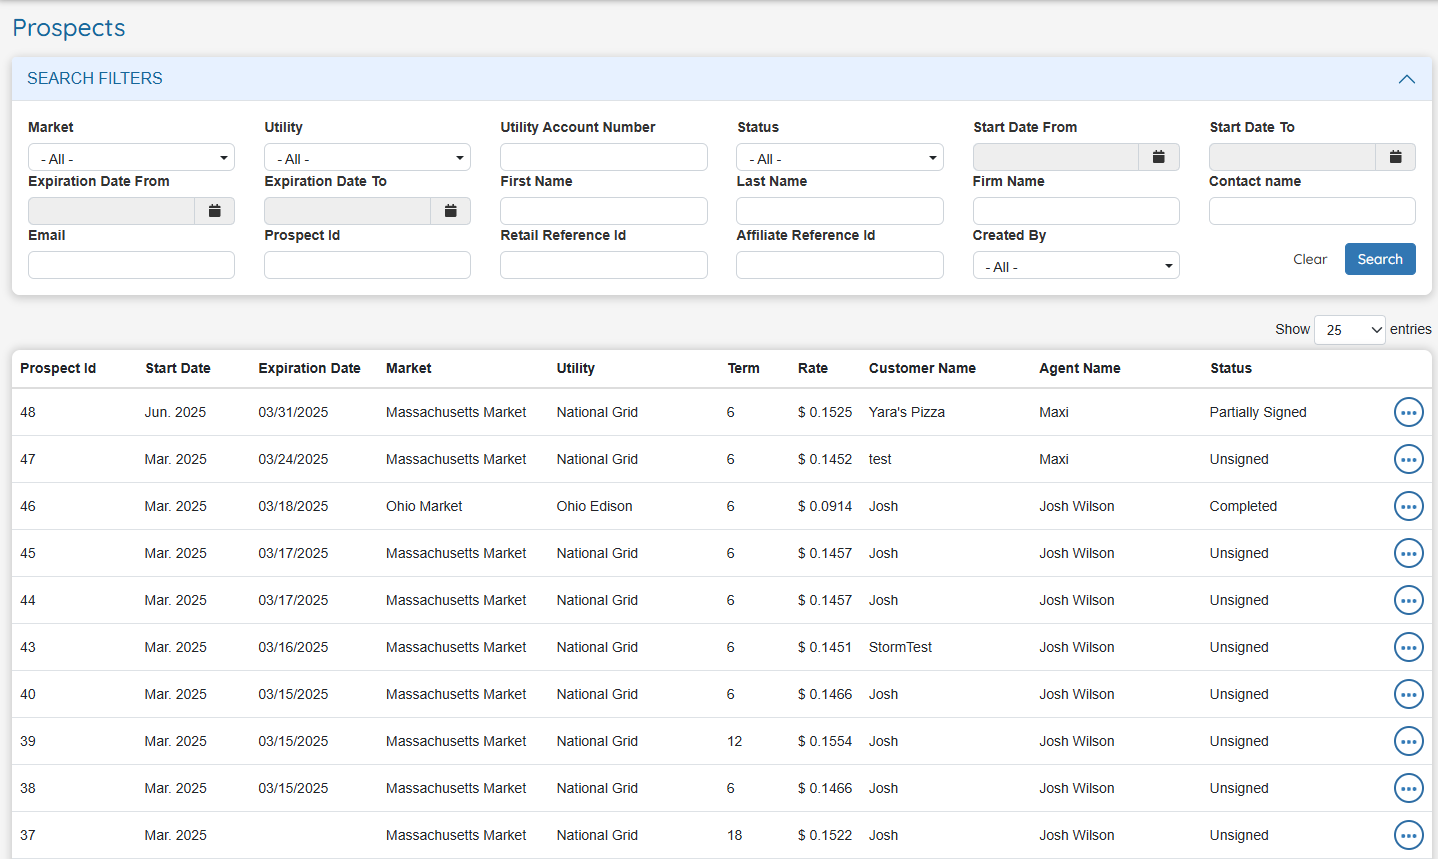Screen dimensions: 1438x859
Task: Select the Partially Signed status cell
Action: pyautogui.click(x=1258, y=412)
